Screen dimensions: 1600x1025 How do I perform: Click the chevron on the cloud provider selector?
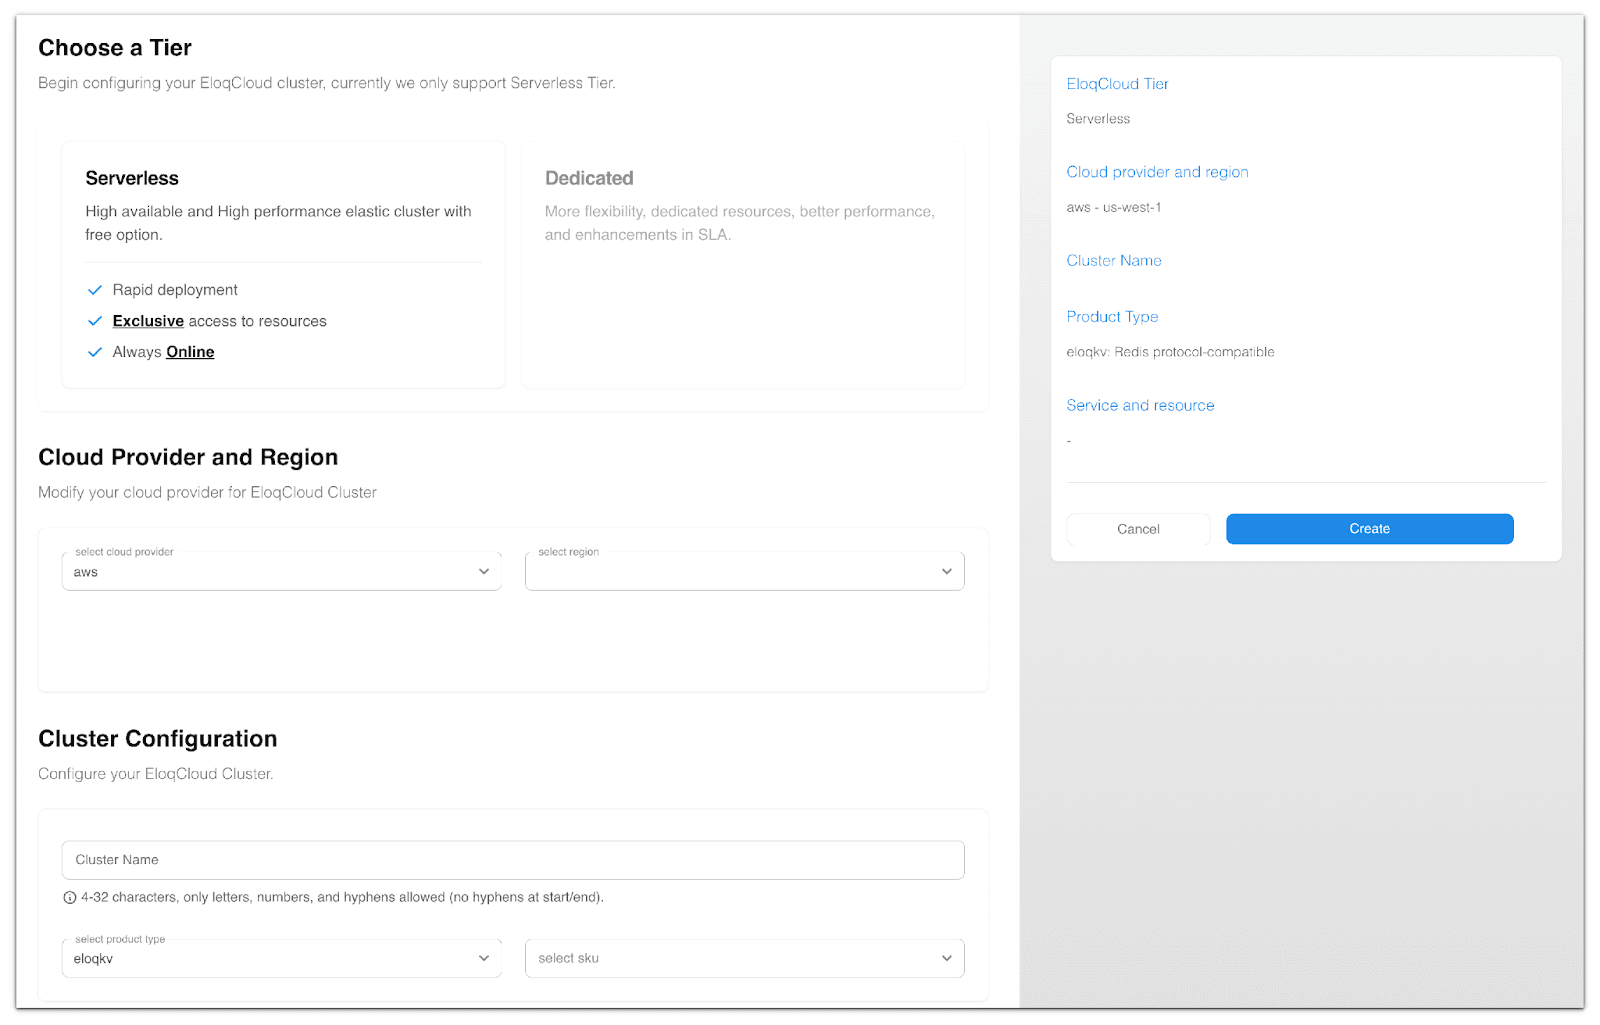pyautogui.click(x=484, y=571)
